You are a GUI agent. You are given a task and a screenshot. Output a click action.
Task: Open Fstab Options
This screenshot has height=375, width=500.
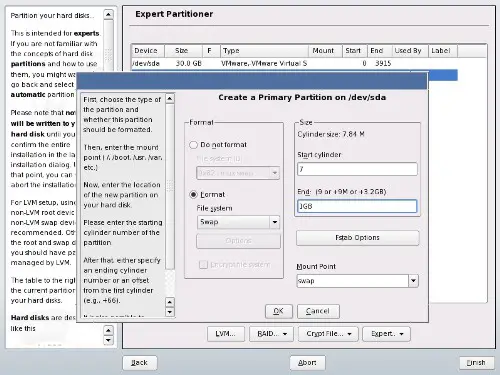357,238
